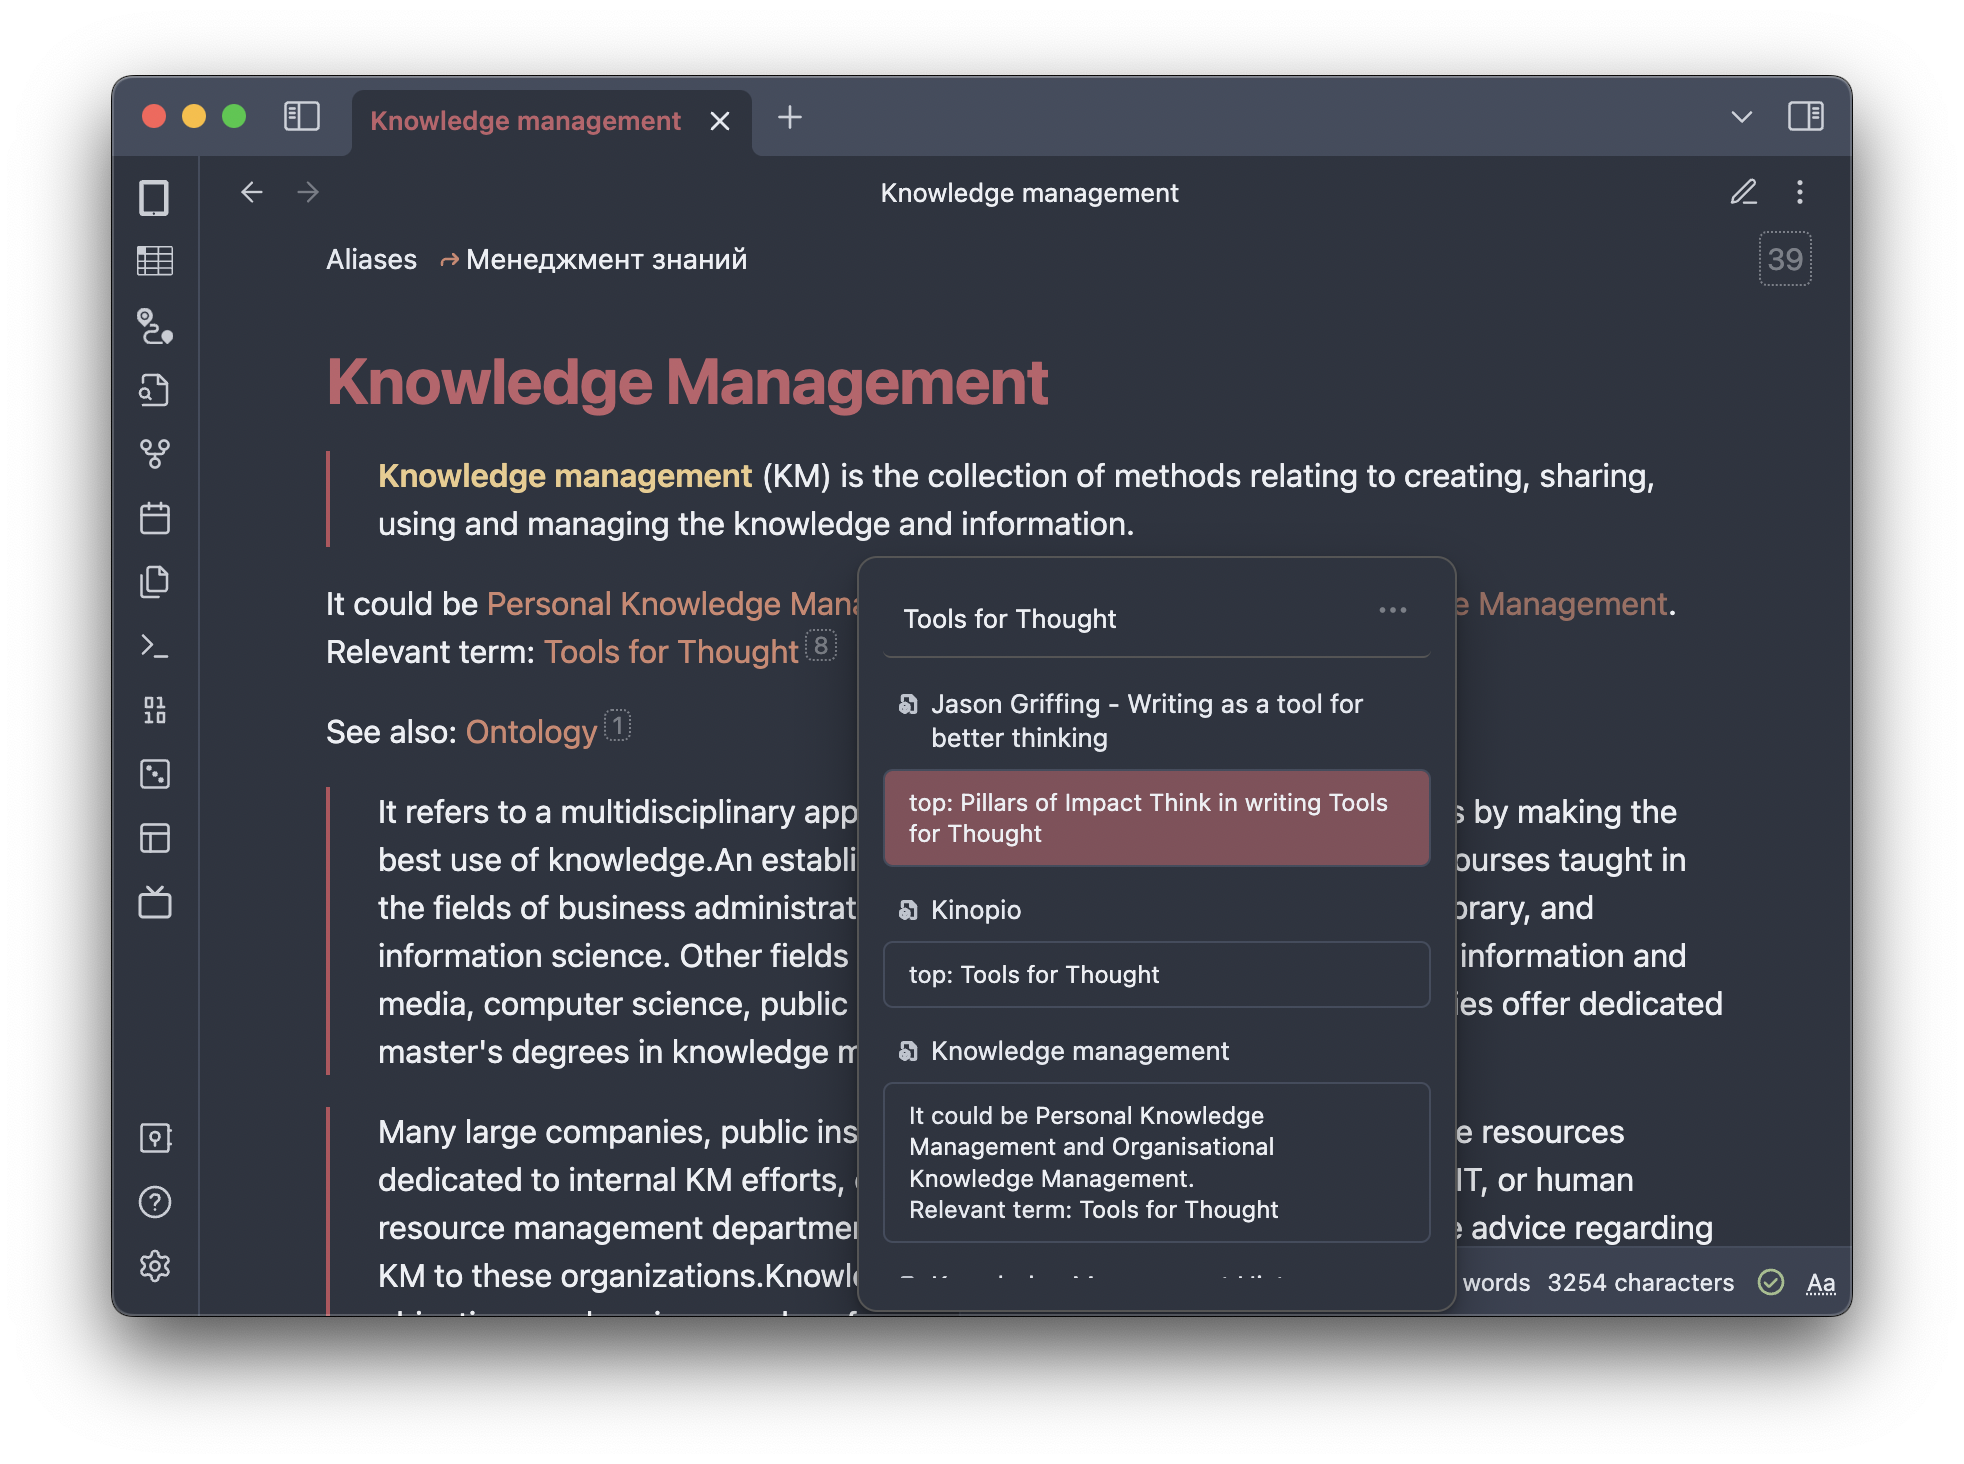
Task: Open vault switcher icon
Action: (155, 1138)
